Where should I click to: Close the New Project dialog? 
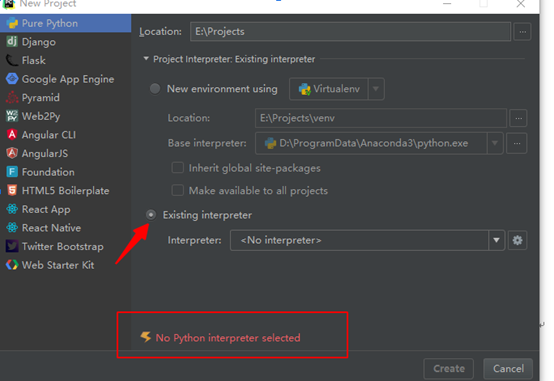520,4
